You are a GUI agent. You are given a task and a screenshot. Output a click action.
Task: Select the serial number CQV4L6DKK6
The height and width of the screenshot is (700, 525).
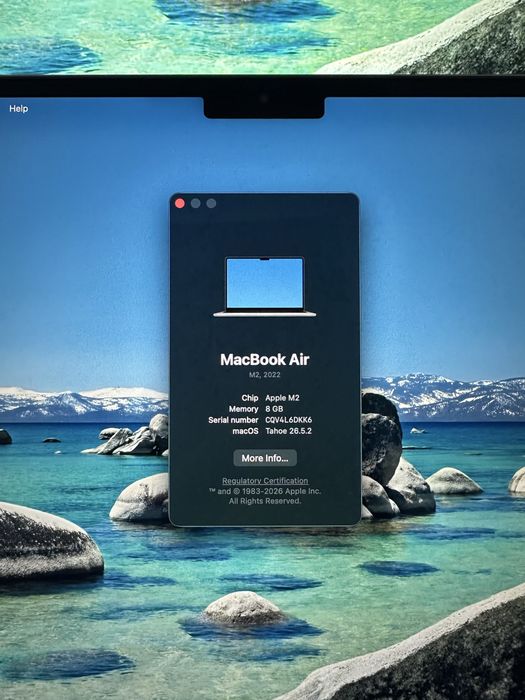(x=288, y=420)
